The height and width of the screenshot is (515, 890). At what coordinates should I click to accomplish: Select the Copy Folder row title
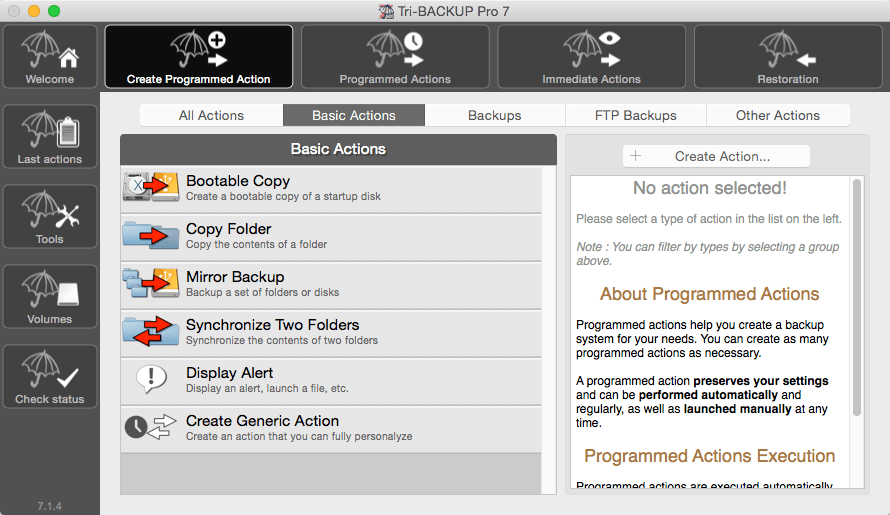[x=229, y=228]
